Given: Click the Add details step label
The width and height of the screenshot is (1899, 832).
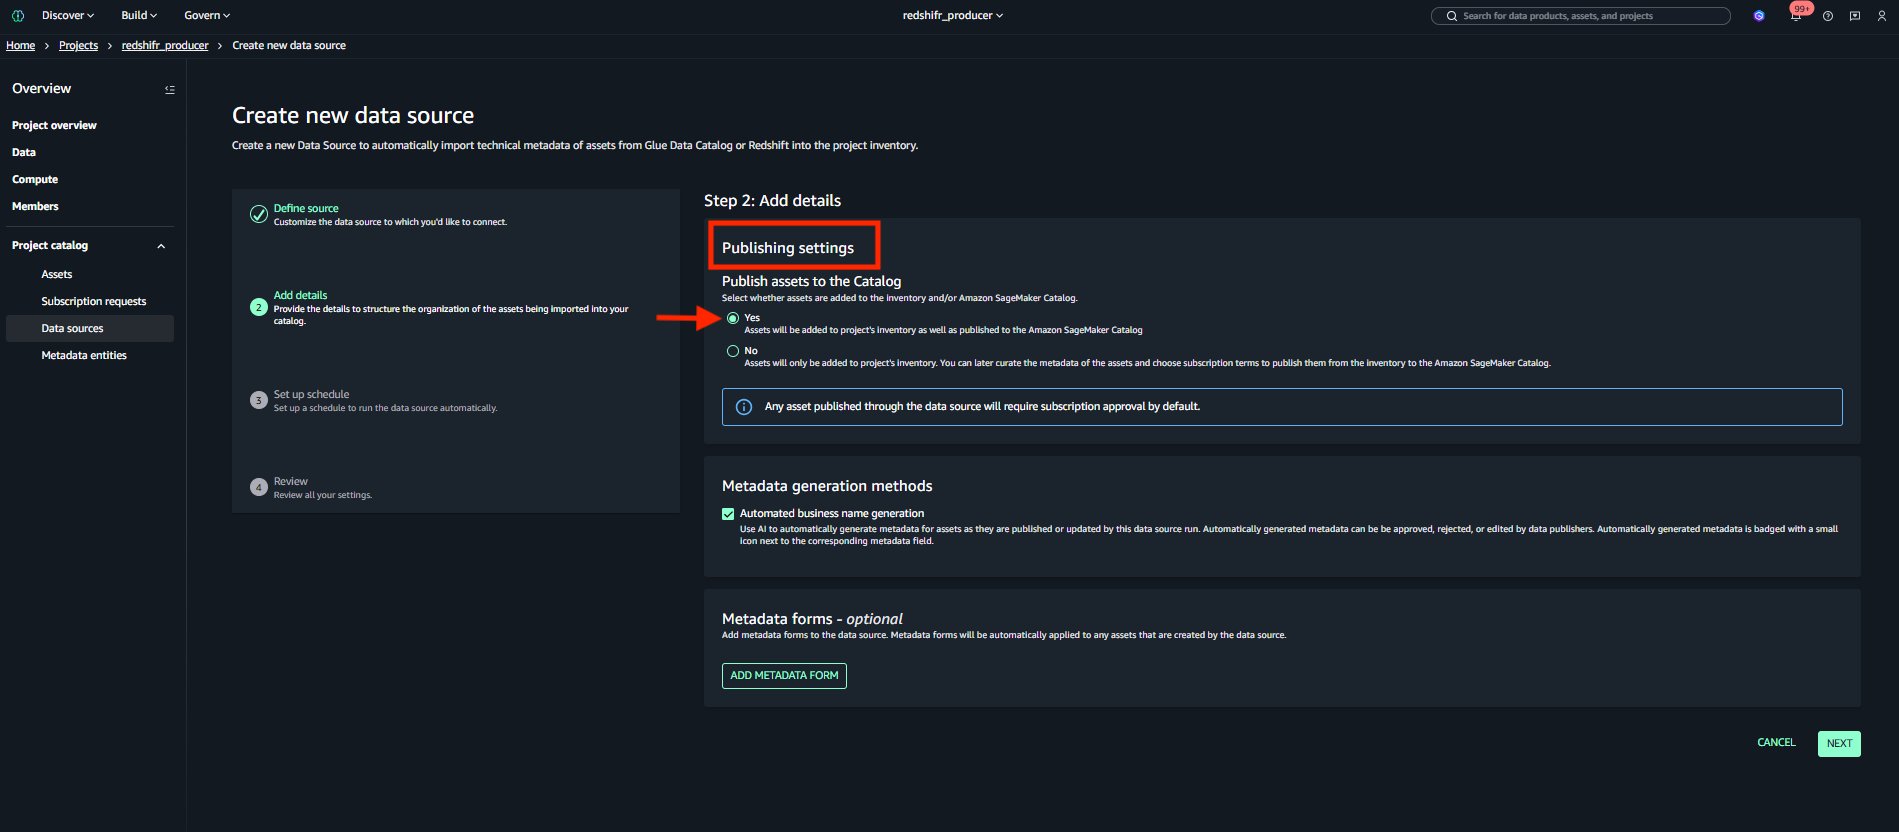Looking at the screenshot, I should [x=300, y=296].
